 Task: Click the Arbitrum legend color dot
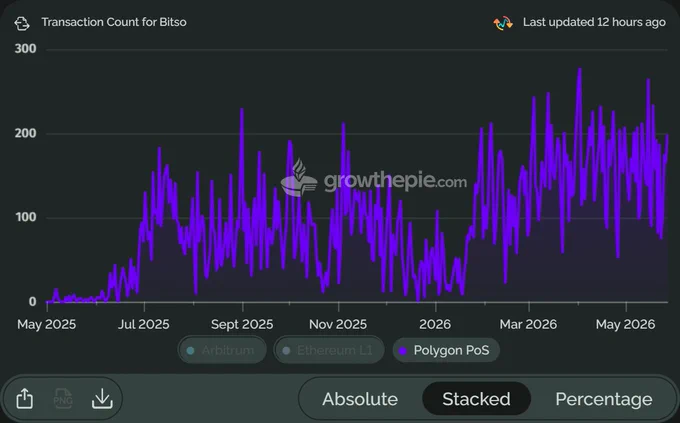[190, 351]
